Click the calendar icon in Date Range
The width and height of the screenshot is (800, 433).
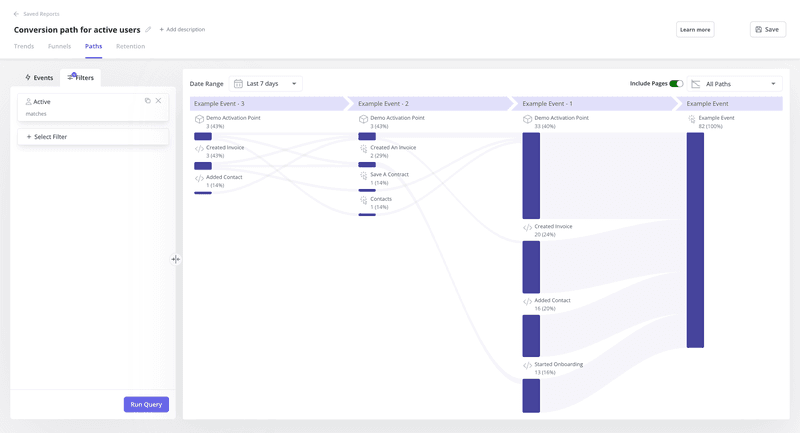coord(238,84)
